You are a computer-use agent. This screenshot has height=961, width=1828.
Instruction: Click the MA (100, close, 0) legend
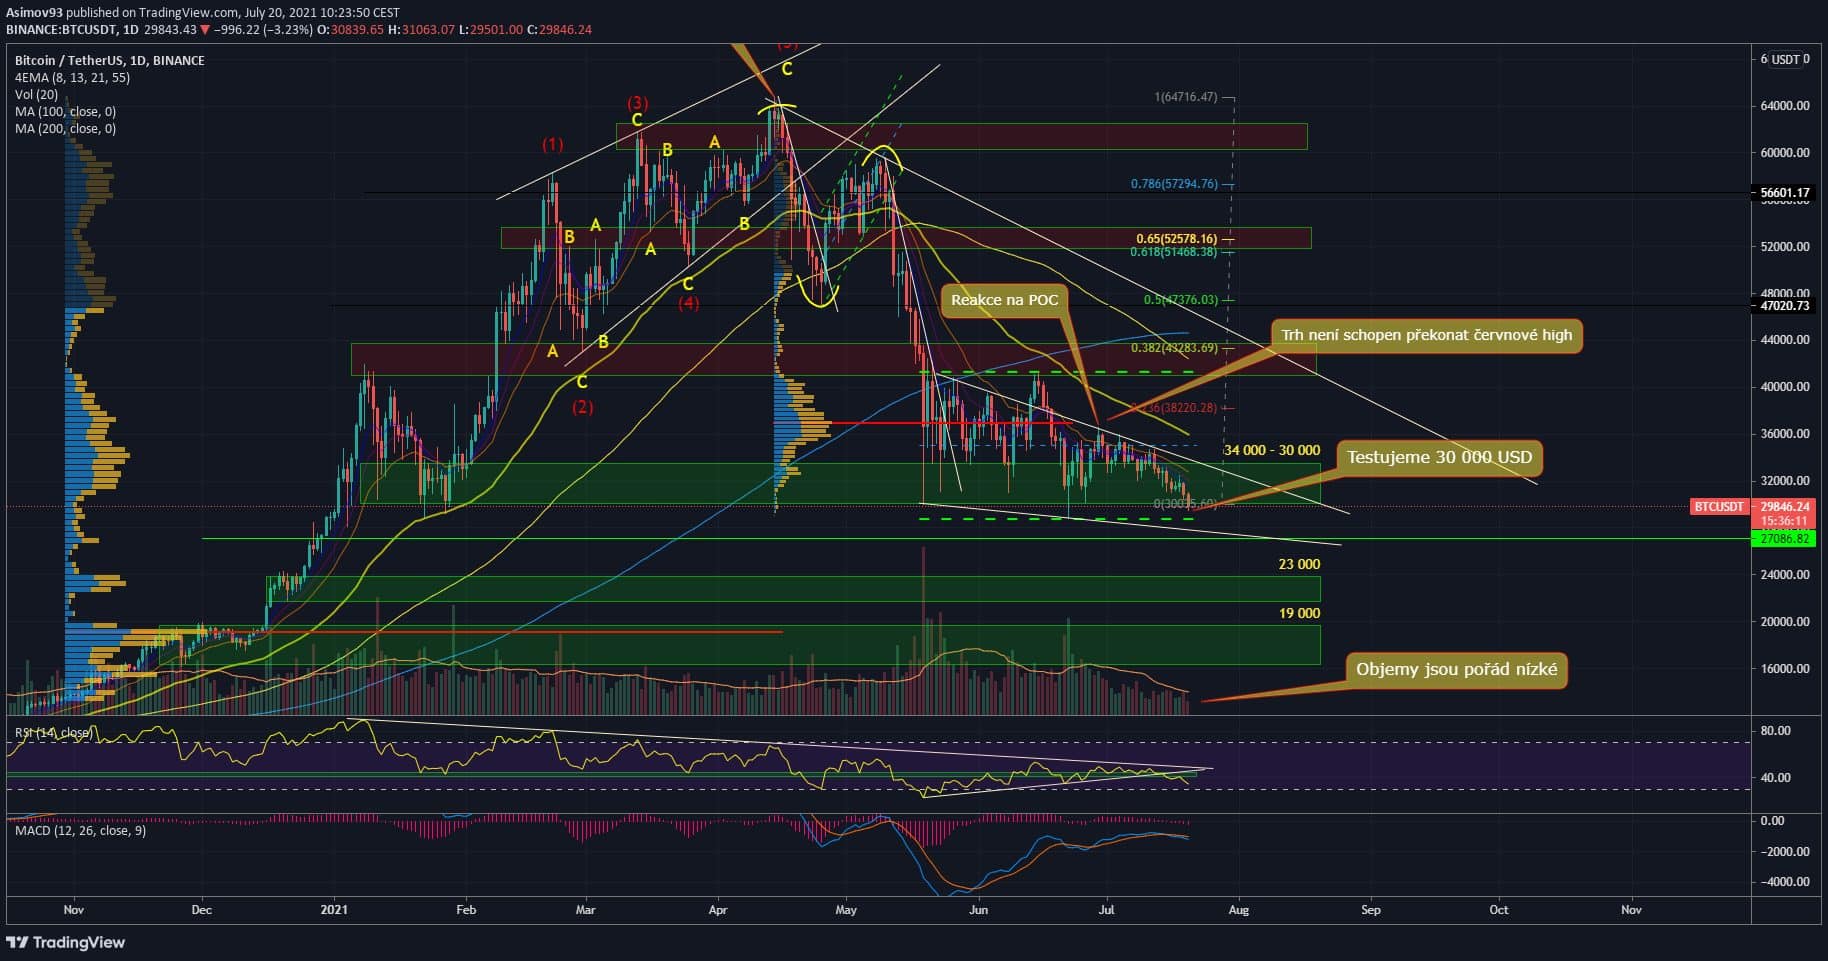point(65,112)
